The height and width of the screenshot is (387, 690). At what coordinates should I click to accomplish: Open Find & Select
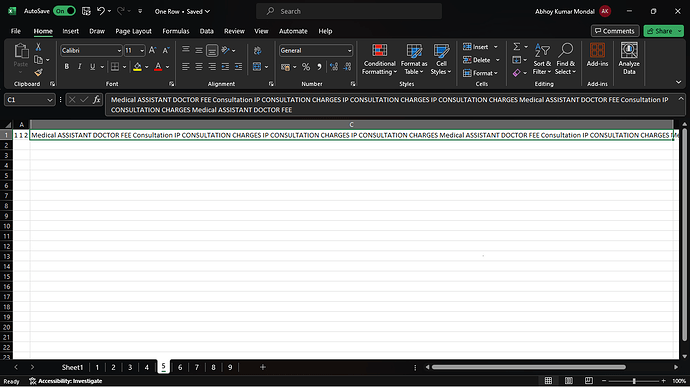pos(565,59)
